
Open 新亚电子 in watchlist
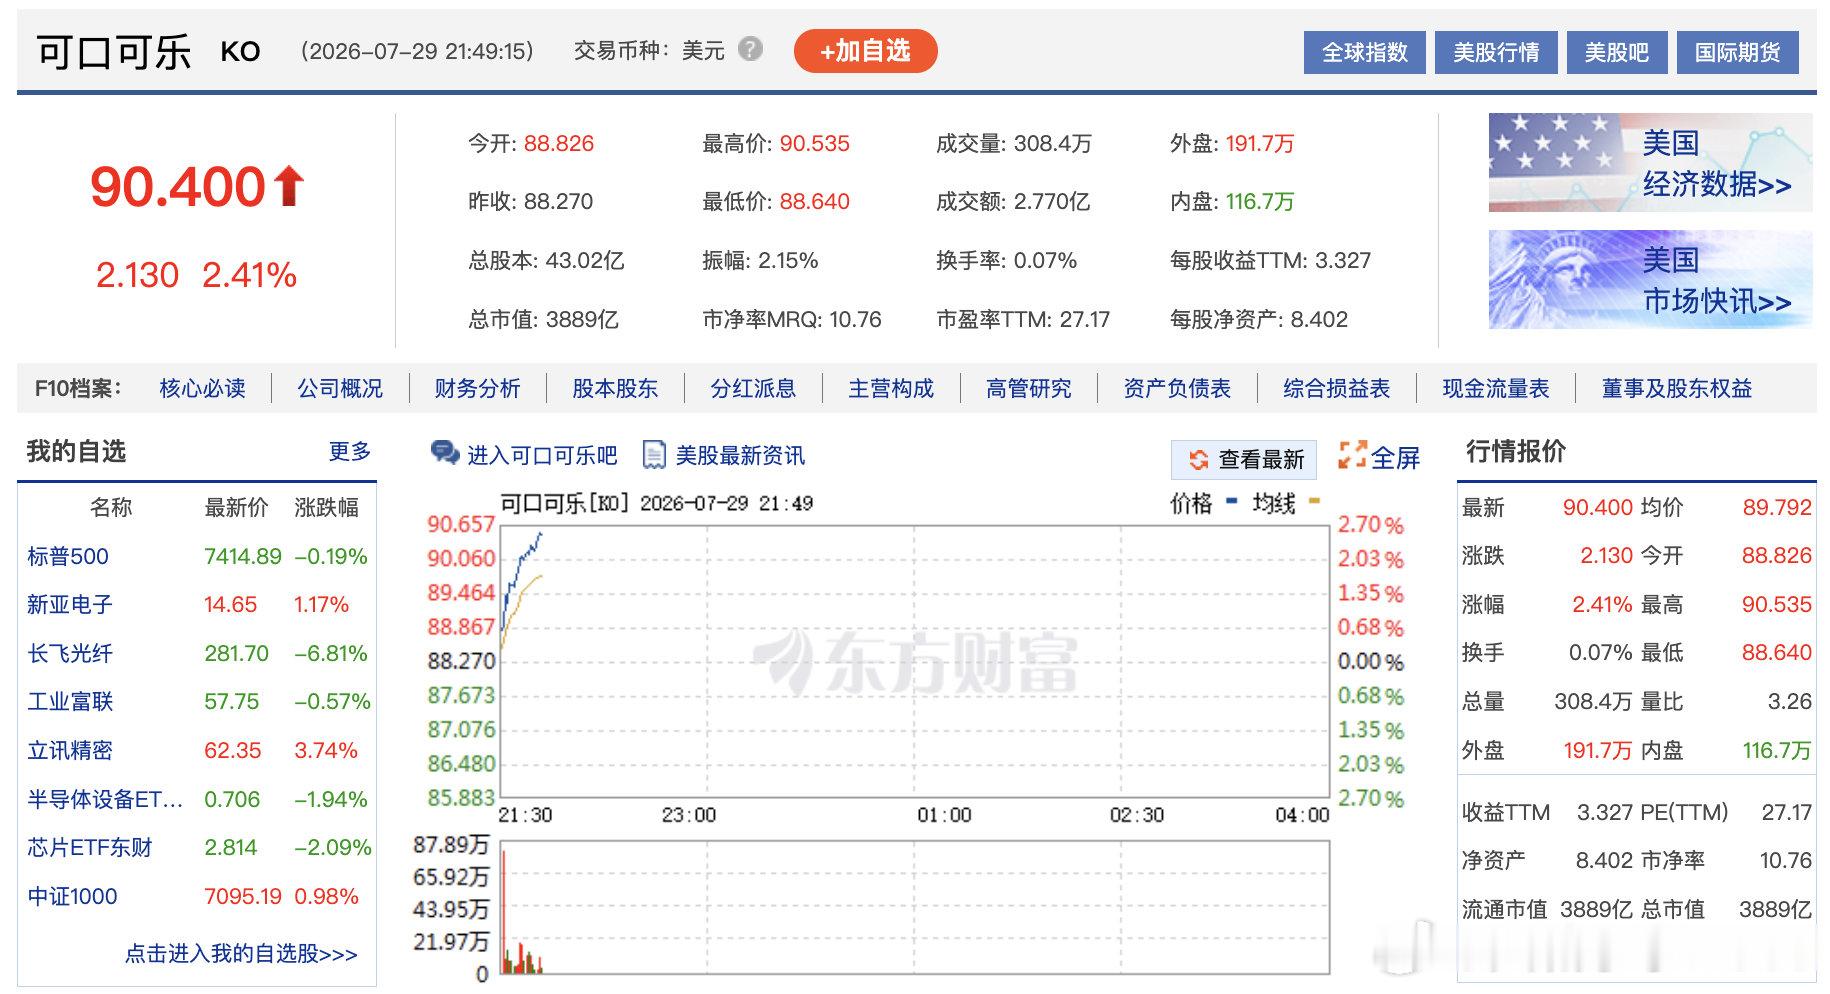pyautogui.click(x=70, y=604)
